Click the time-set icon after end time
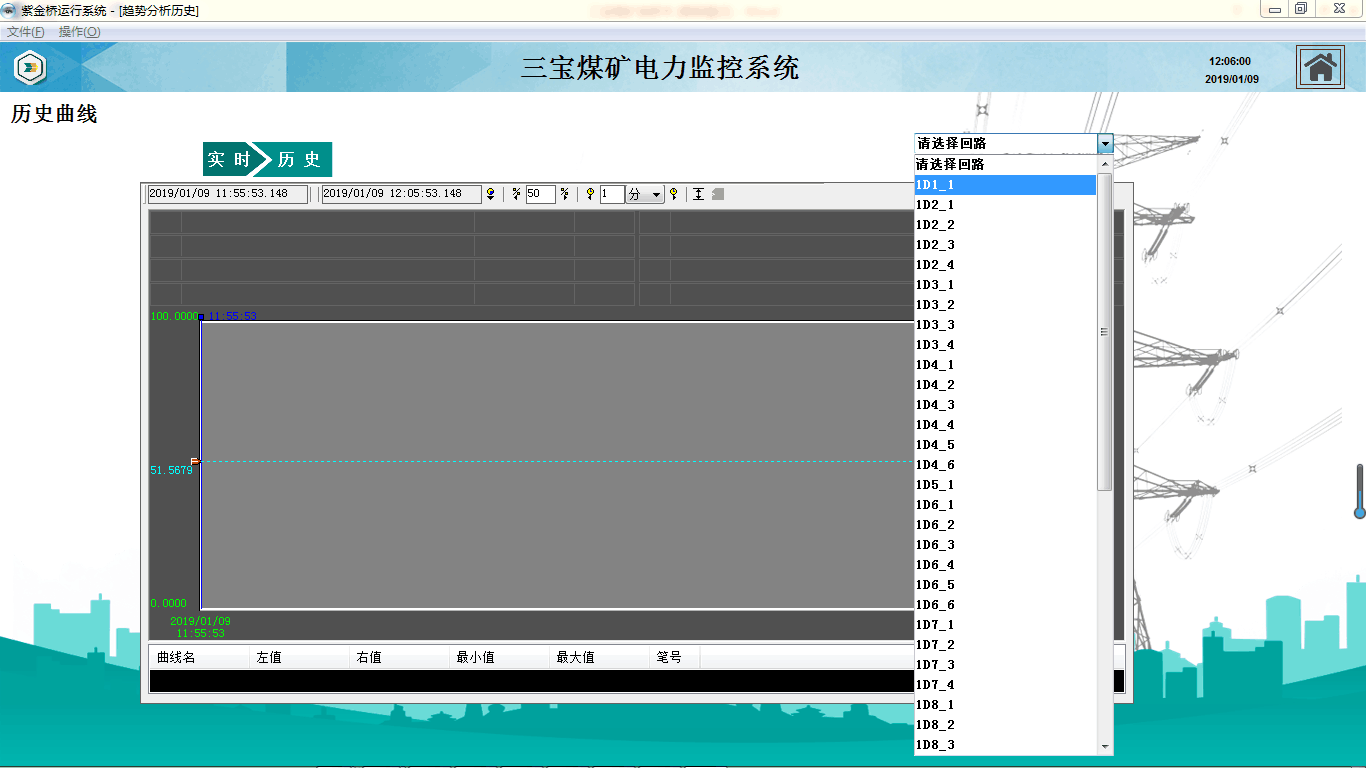The width and height of the screenshot is (1366, 768). [490, 194]
